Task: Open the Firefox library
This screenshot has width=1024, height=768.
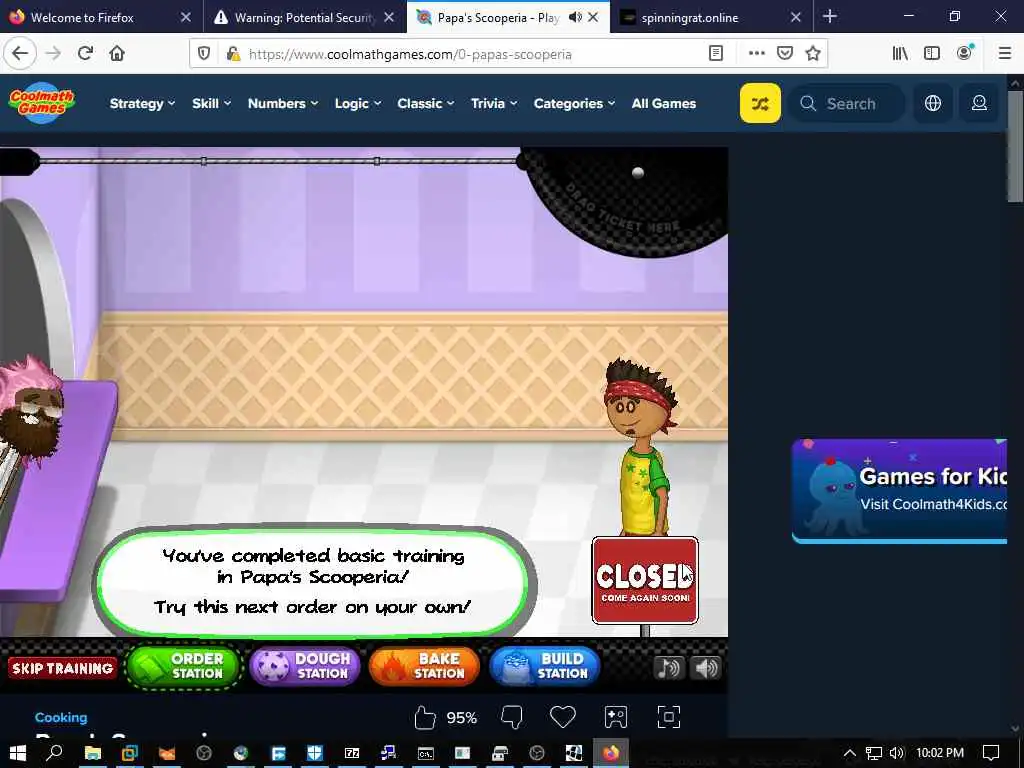Action: (x=900, y=54)
